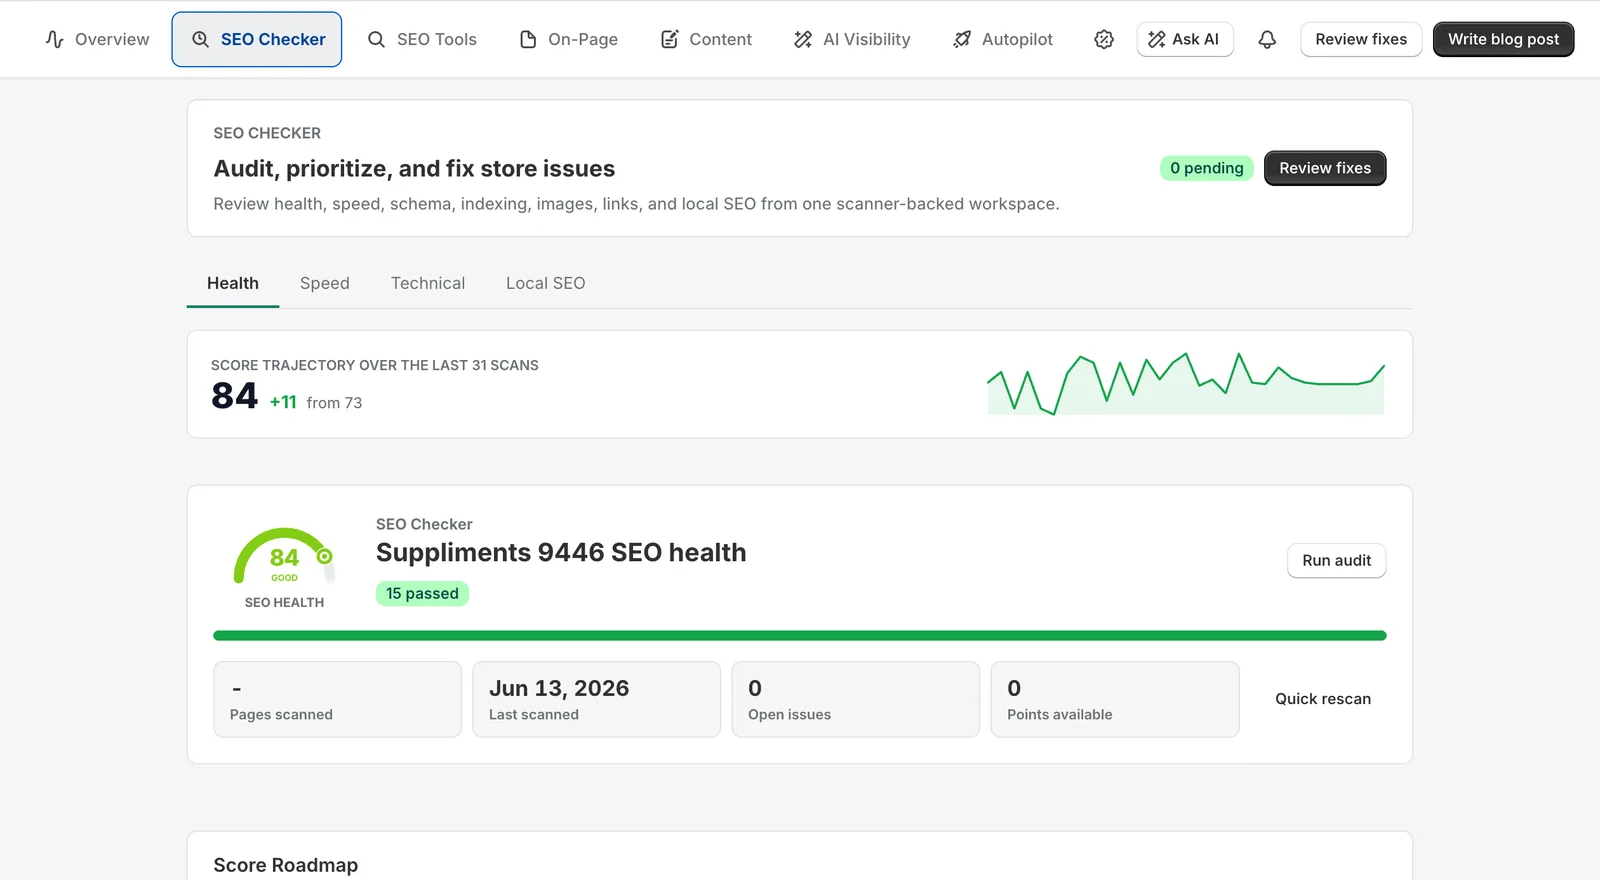Viewport: 1600px width, 880px height.
Task: Go to the On-Page section
Action: pyautogui.click(x=568, y=39)
